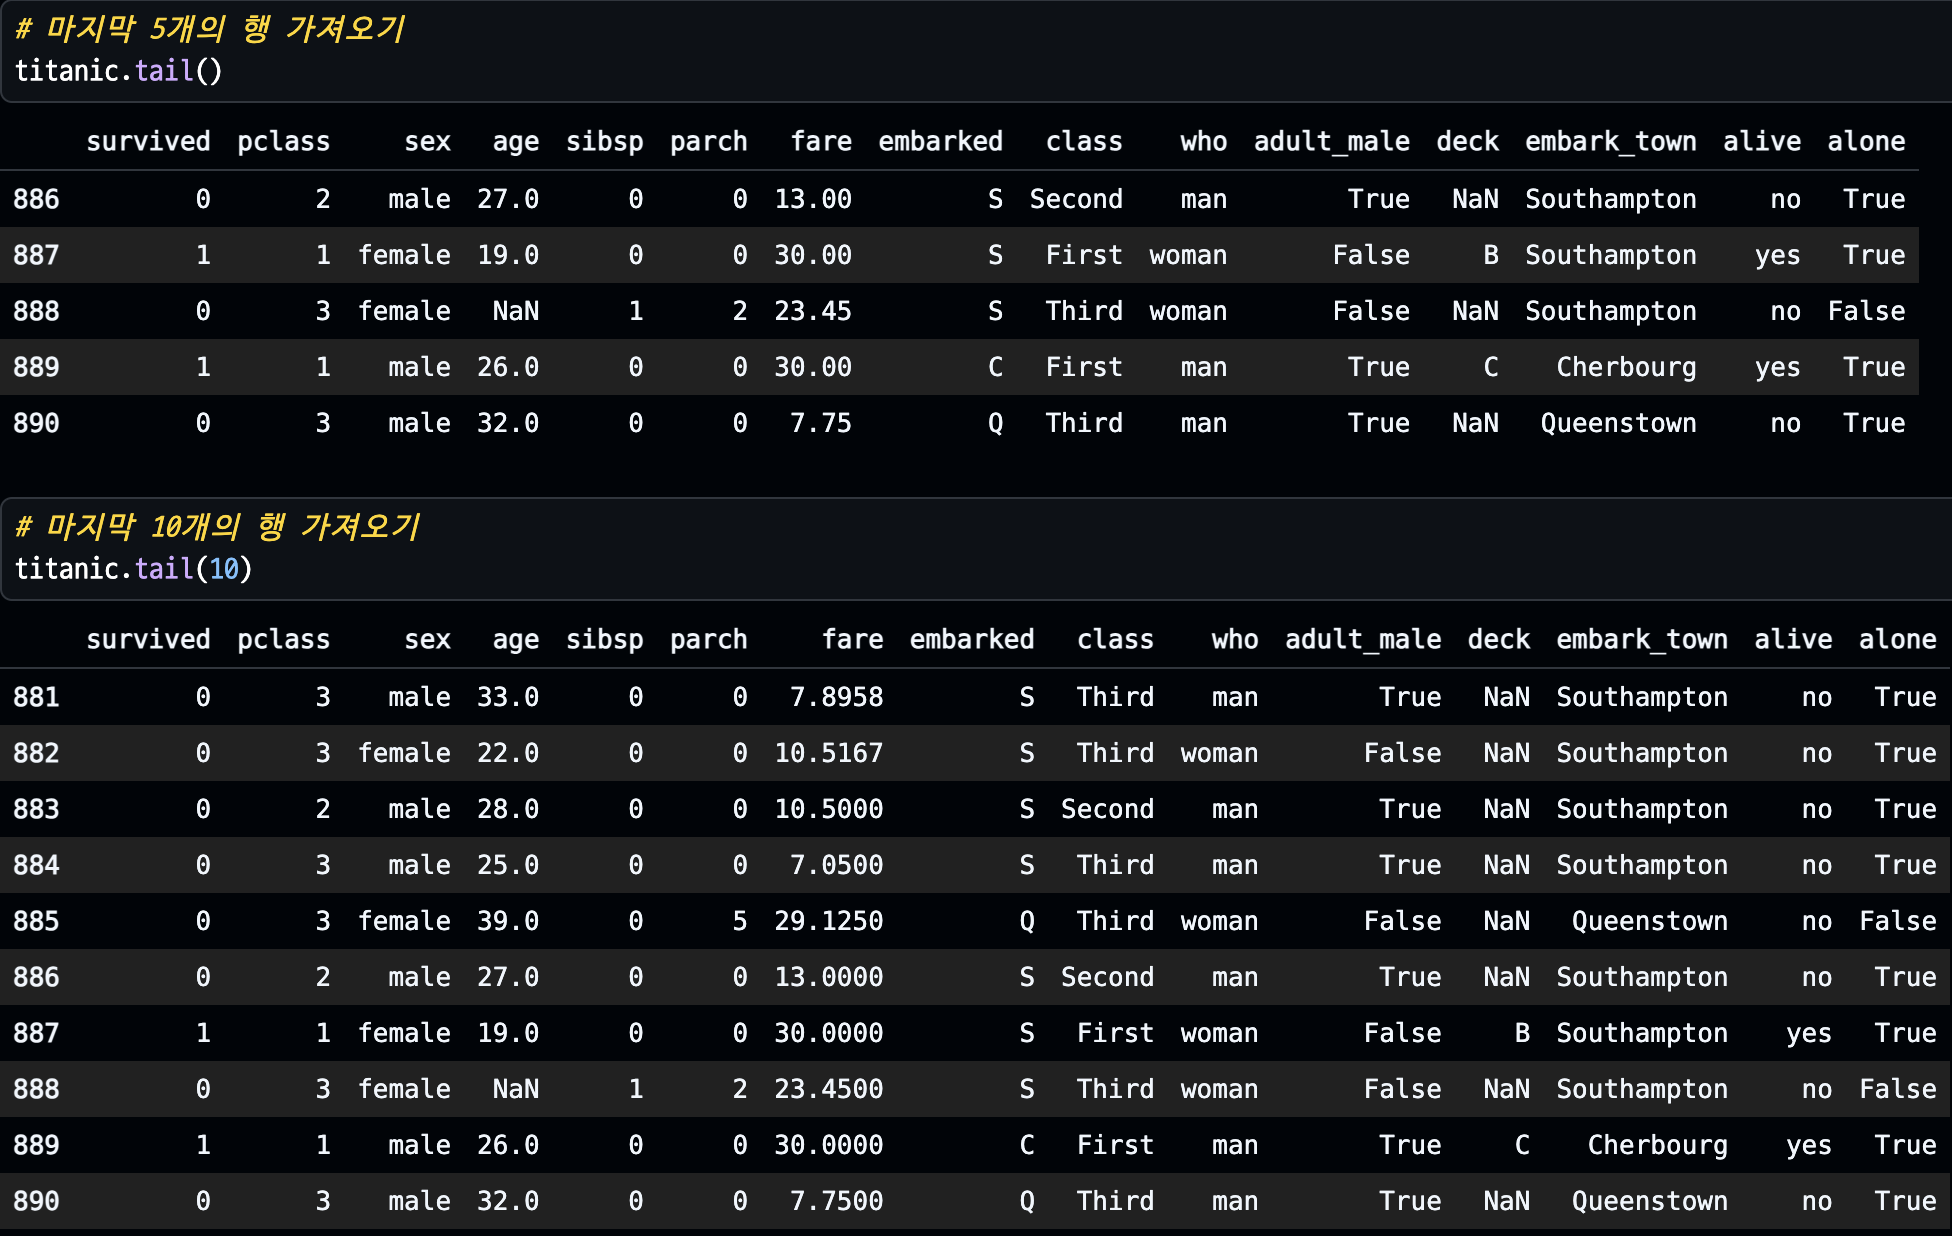
Task: Click 'survived' header in first table
Action: coord(148,141)
